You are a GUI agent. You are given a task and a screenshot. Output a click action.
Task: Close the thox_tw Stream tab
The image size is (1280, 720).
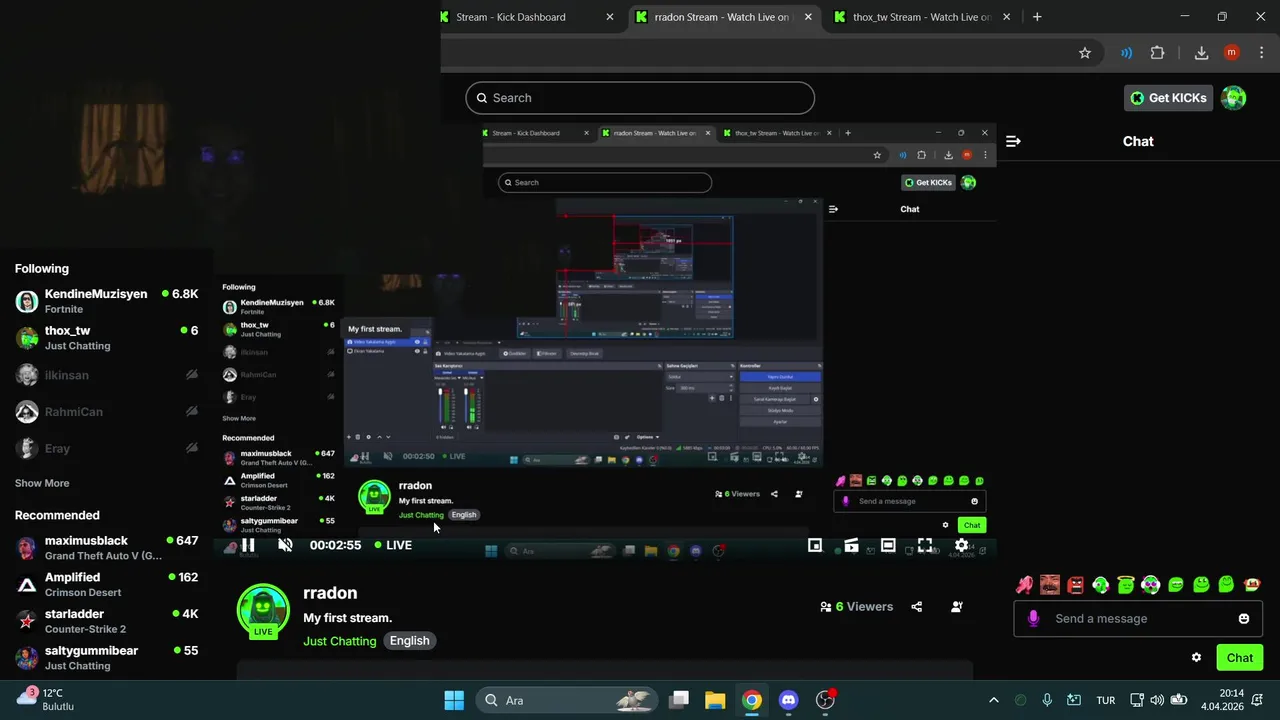tap(1007, 17)
